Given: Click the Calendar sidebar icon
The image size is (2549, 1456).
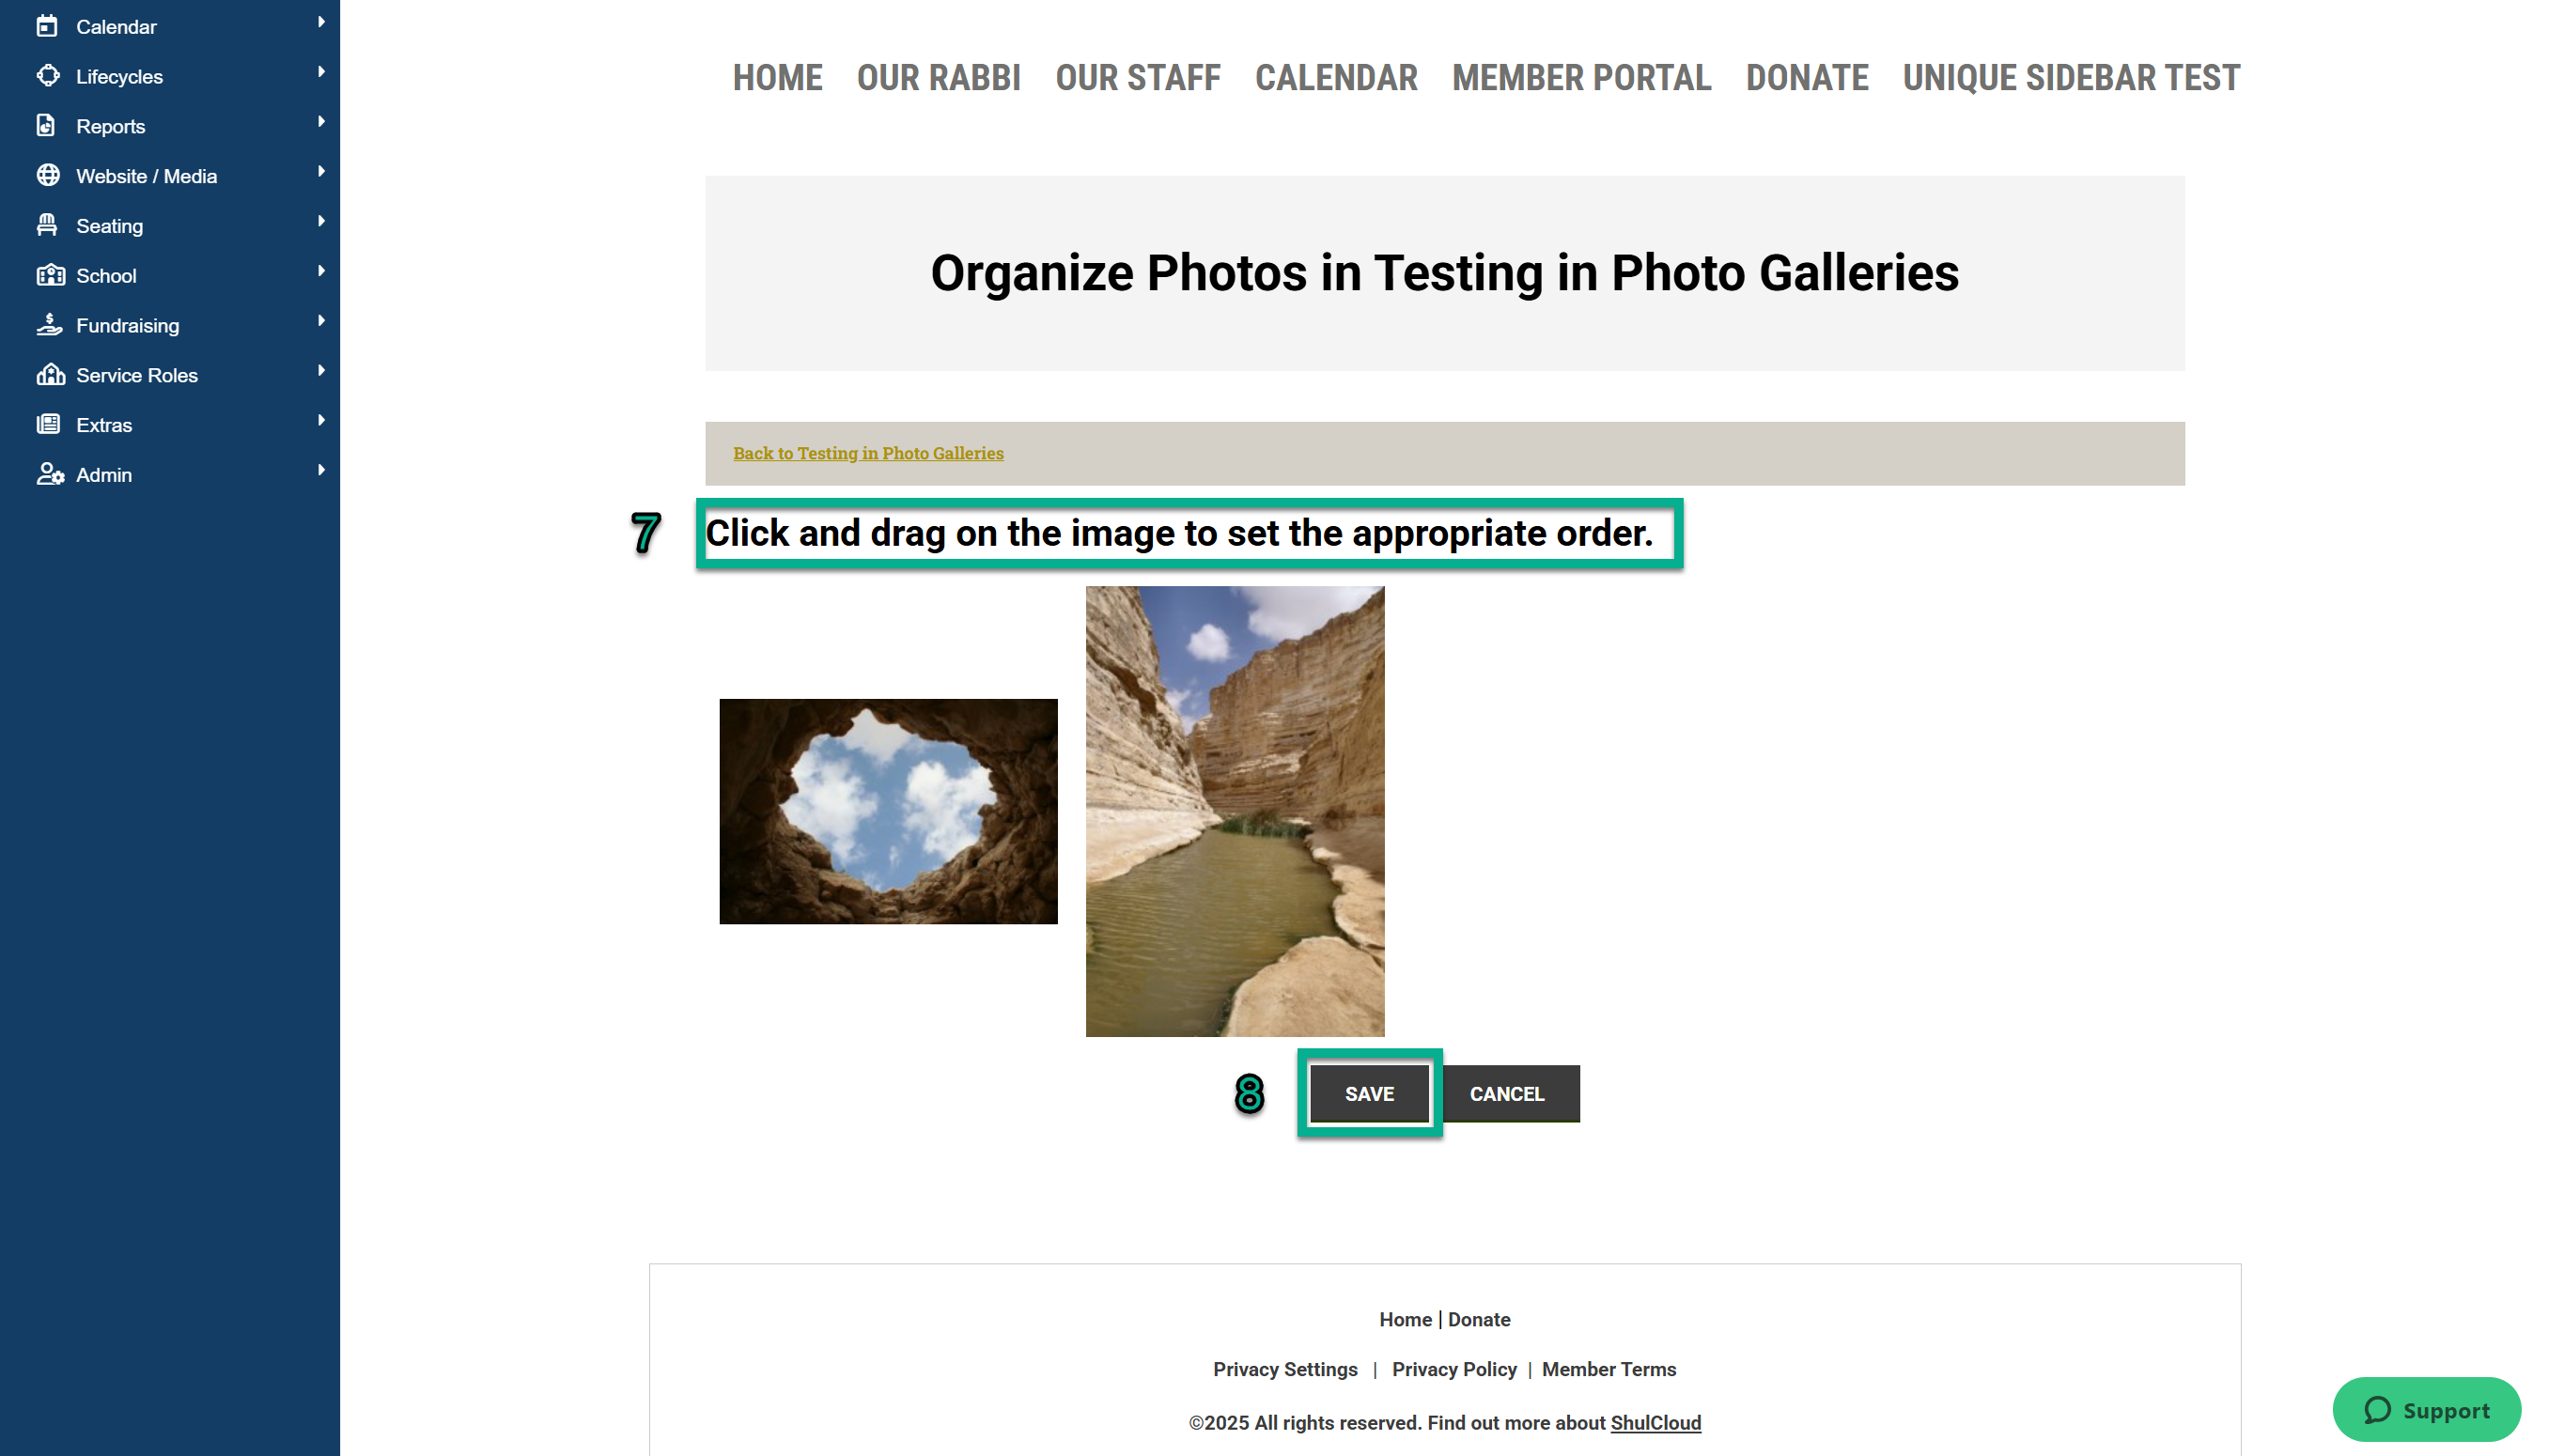Looking at the screenshot, I should 47,26.
